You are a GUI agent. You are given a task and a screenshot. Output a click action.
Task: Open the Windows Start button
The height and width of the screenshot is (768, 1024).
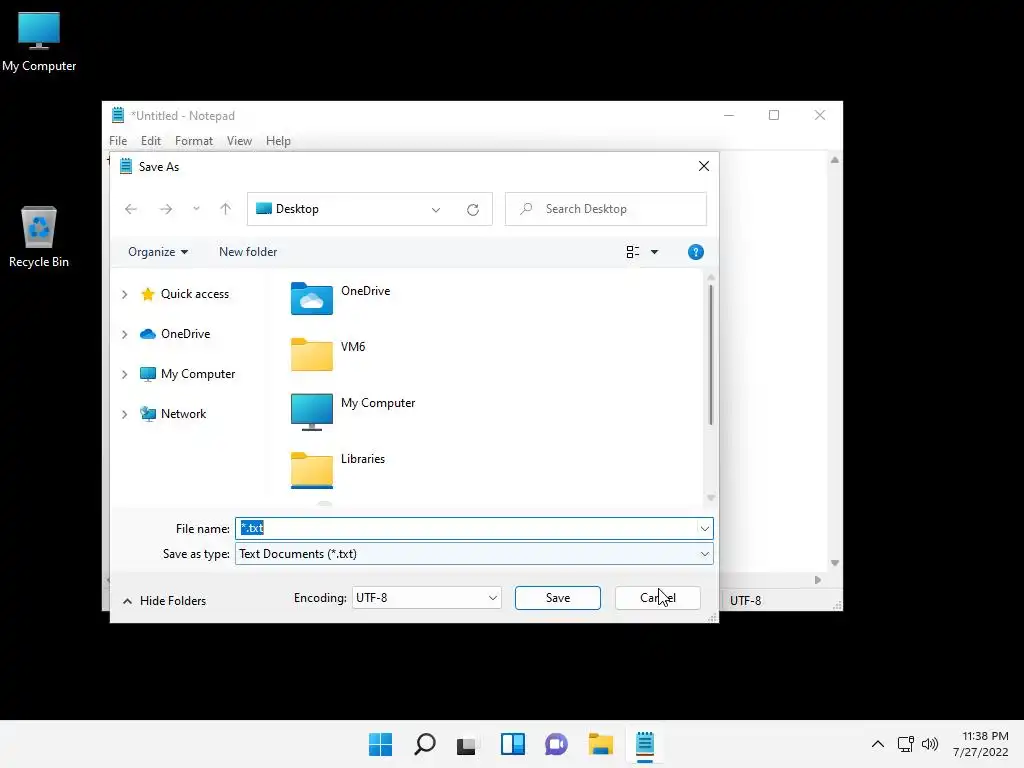[x=380, y=744]
